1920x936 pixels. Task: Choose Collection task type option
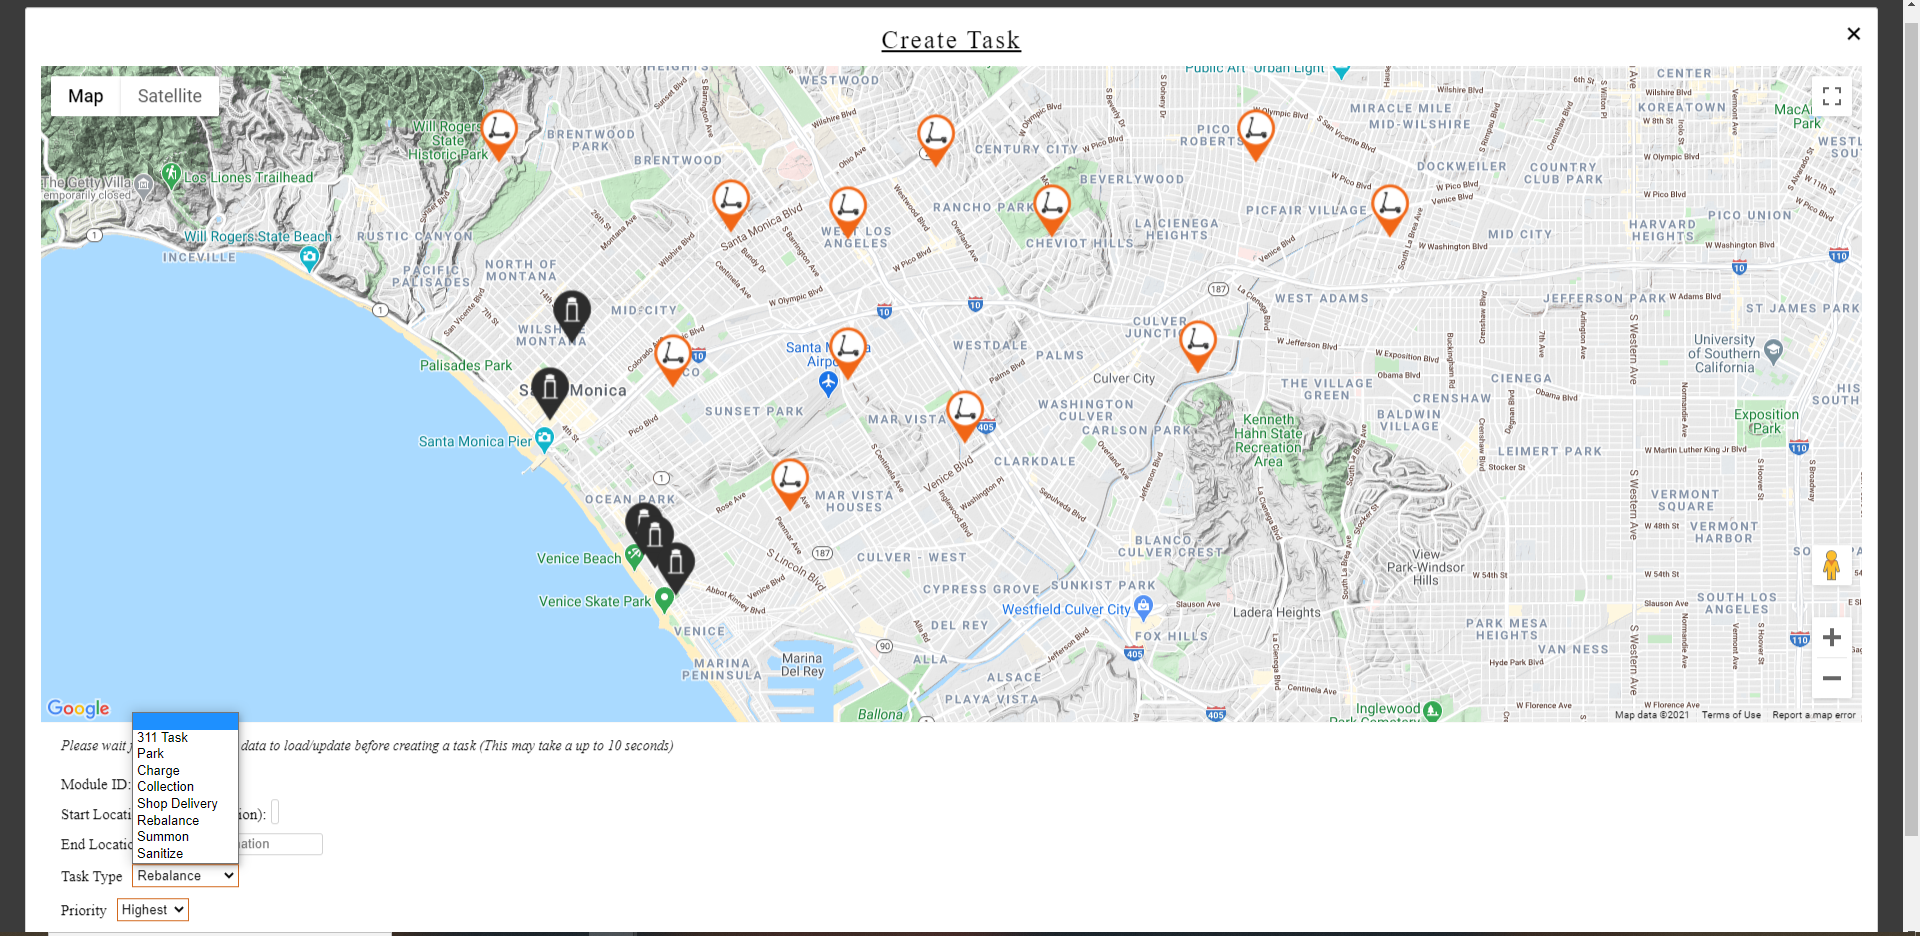[x=185, y=787]
